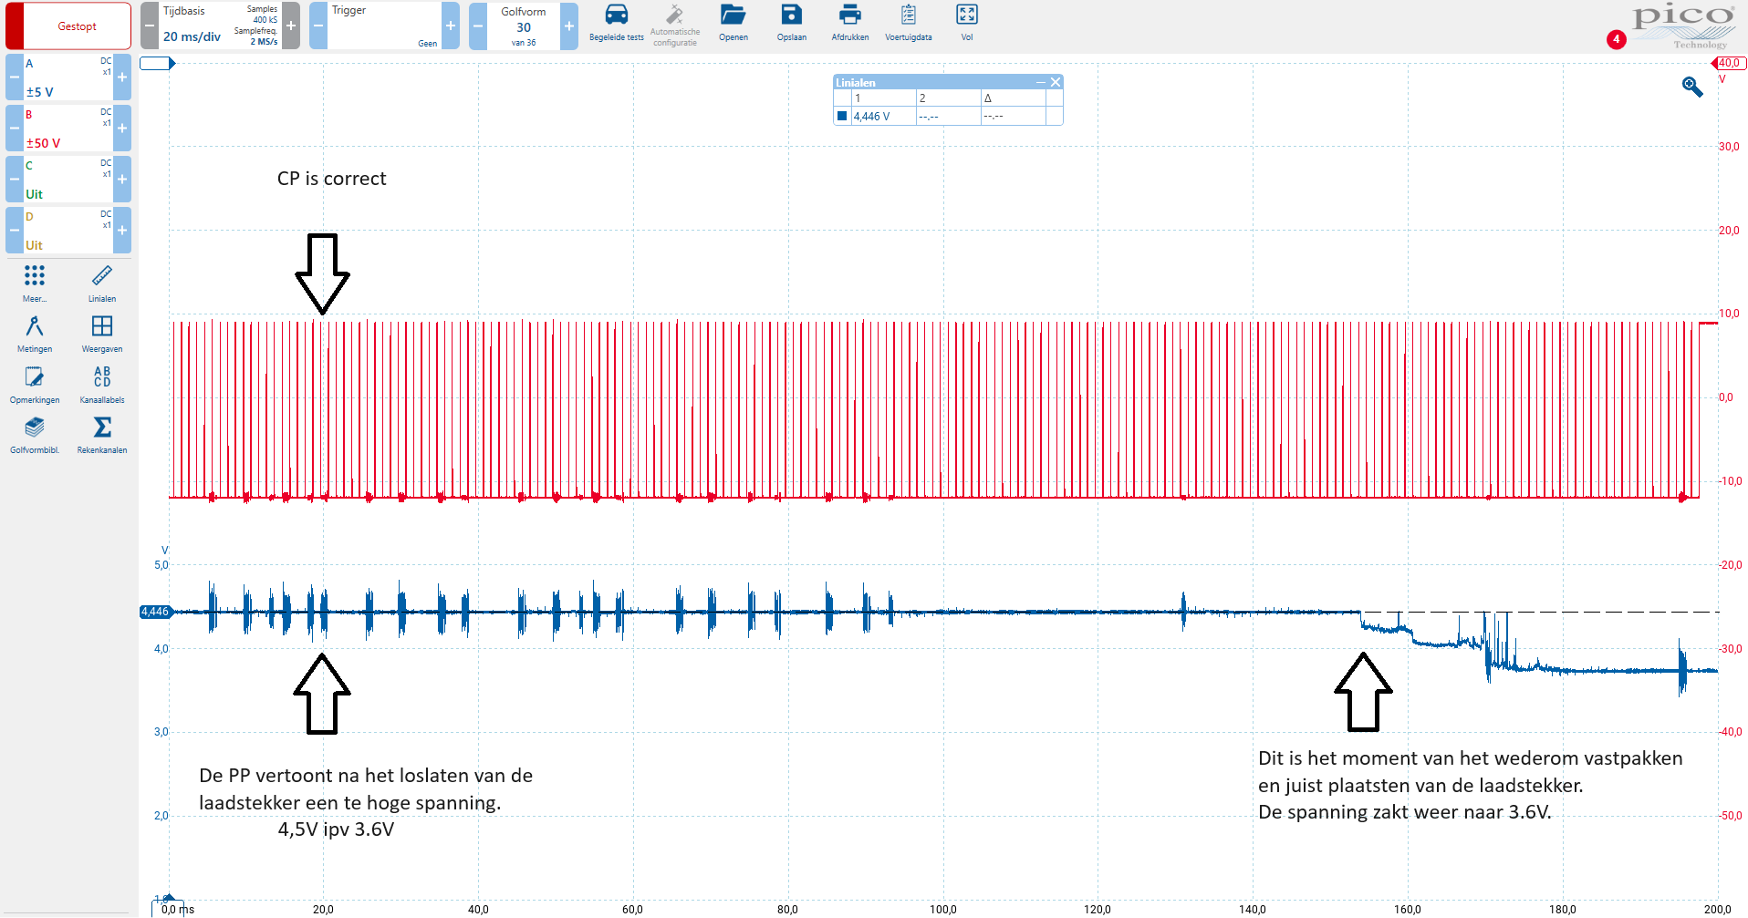This screenshot has height=918, width=1748.
Task: Decrease the Tijdbasis timebase with minus
Action: (149, 26)
